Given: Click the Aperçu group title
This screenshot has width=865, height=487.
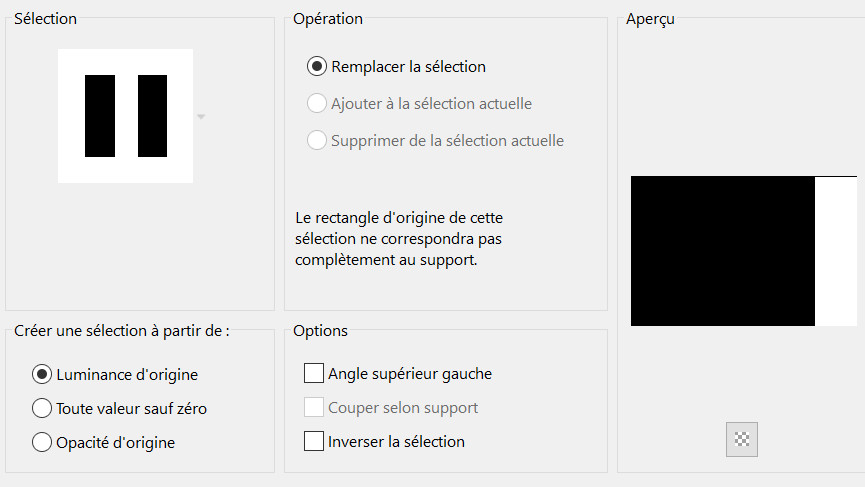Looking at the screenshot, I should click(650, 19).
